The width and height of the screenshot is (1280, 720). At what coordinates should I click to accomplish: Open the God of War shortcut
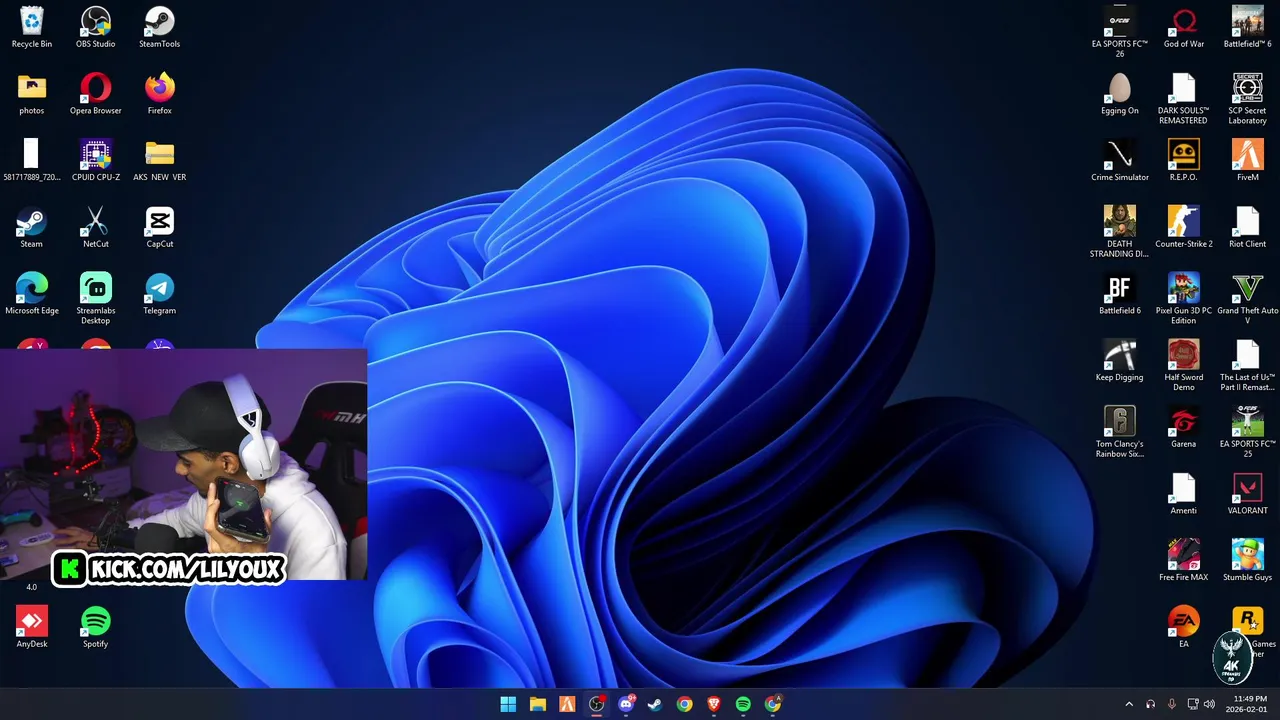coord(1184,27)
